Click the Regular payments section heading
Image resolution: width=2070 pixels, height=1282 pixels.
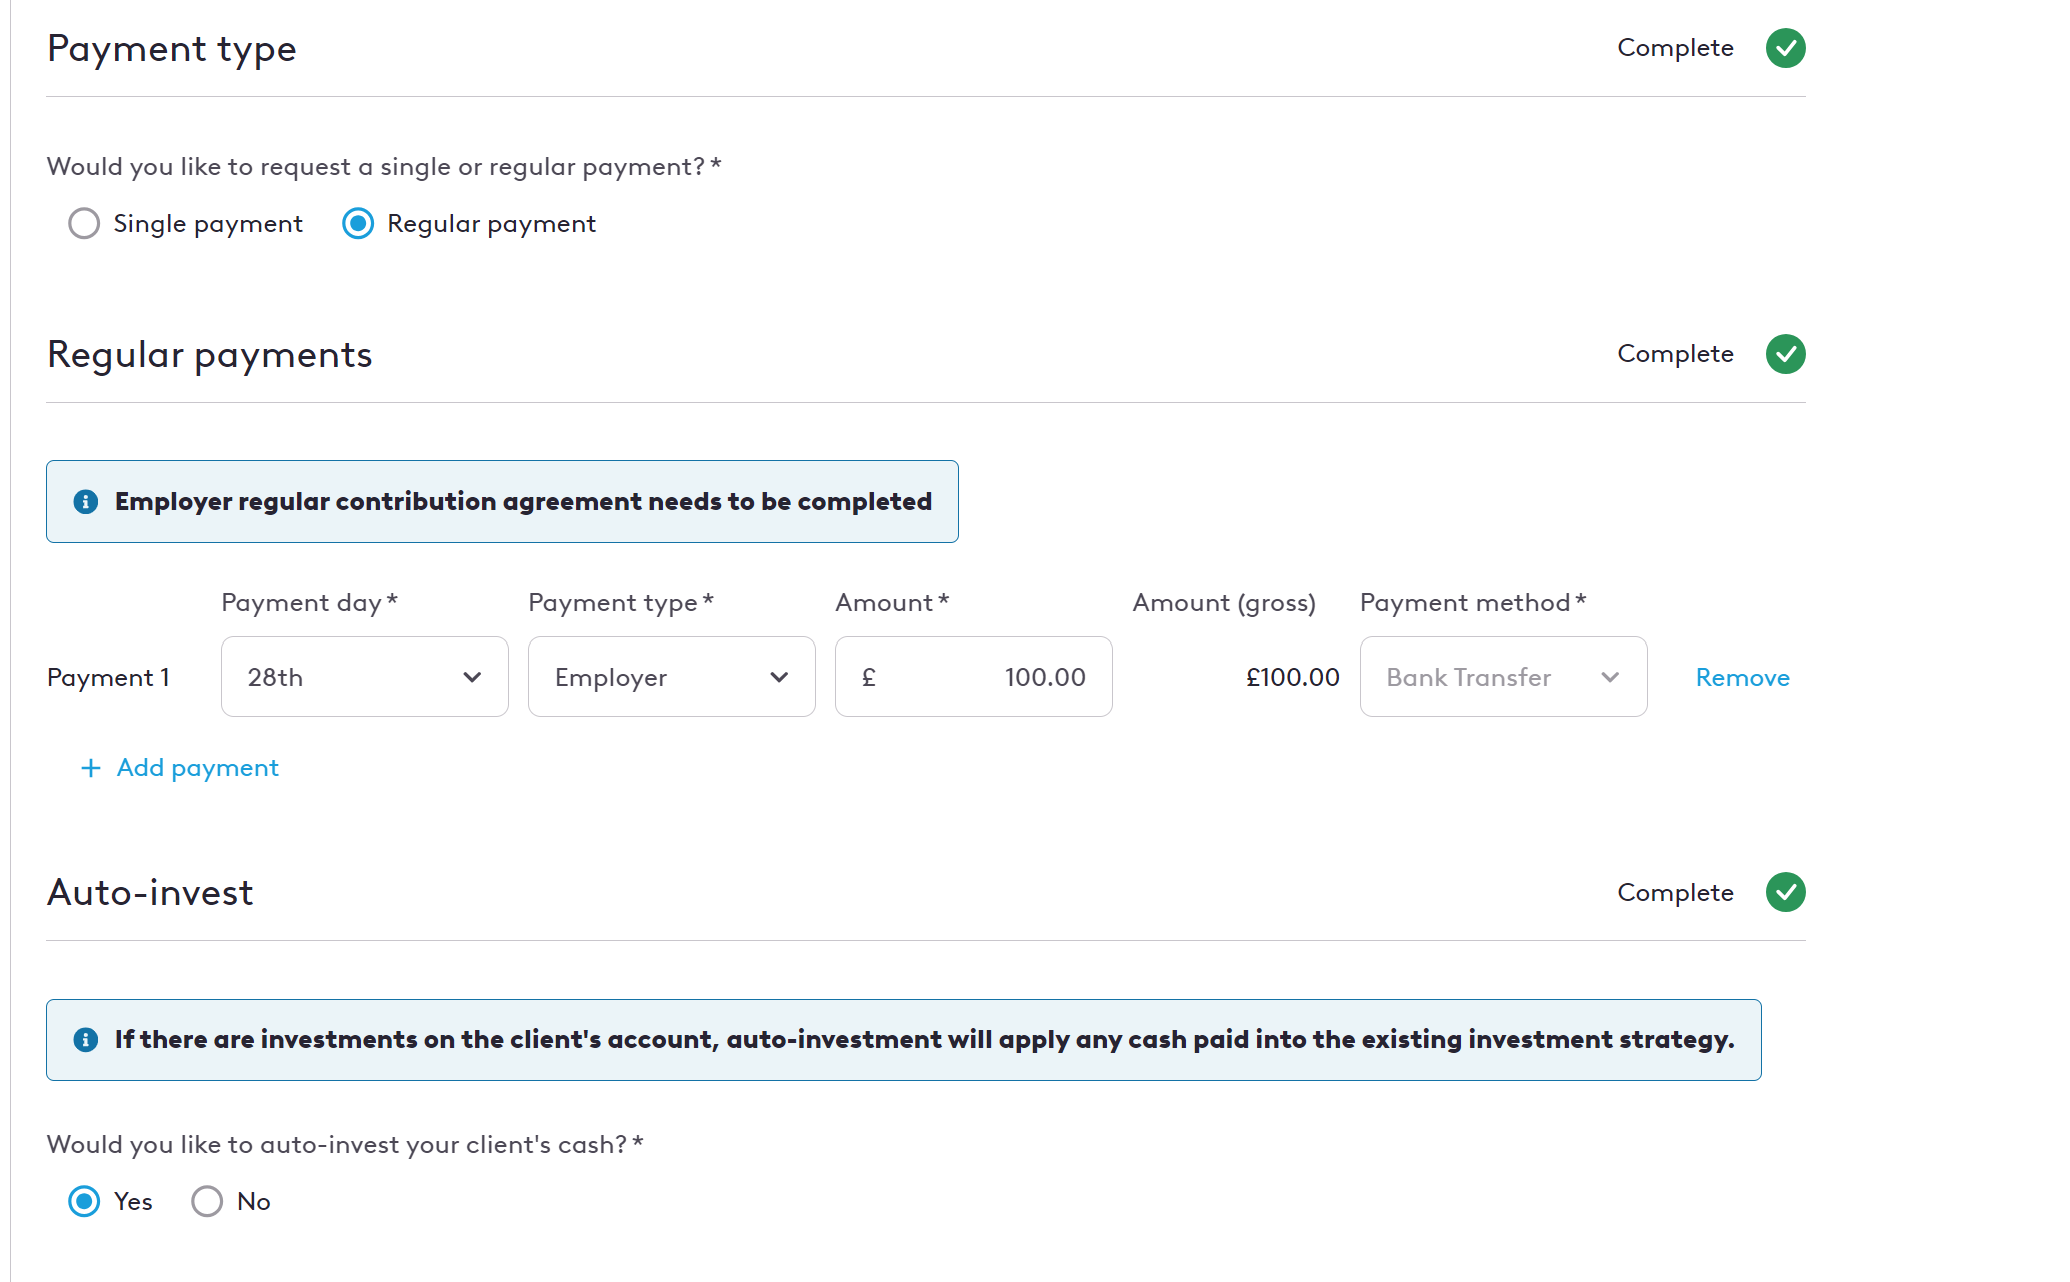tap(210, 355)
